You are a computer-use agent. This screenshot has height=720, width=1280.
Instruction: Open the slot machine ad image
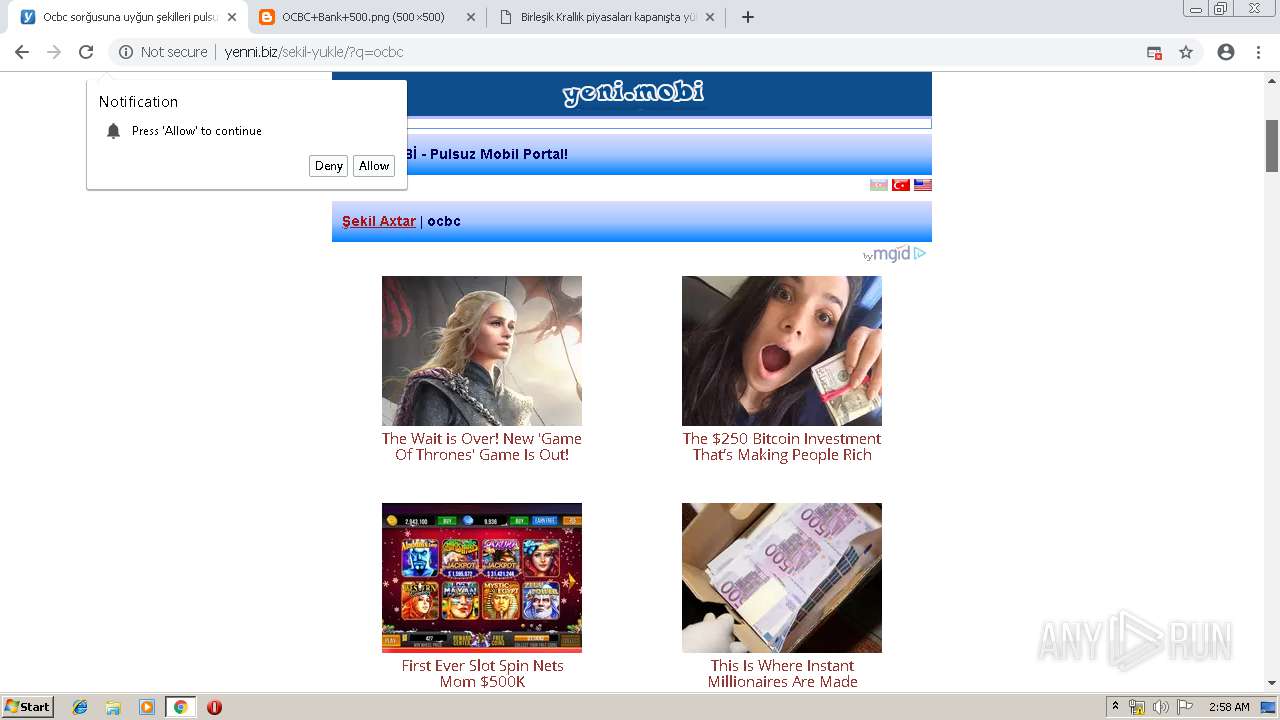482,578
